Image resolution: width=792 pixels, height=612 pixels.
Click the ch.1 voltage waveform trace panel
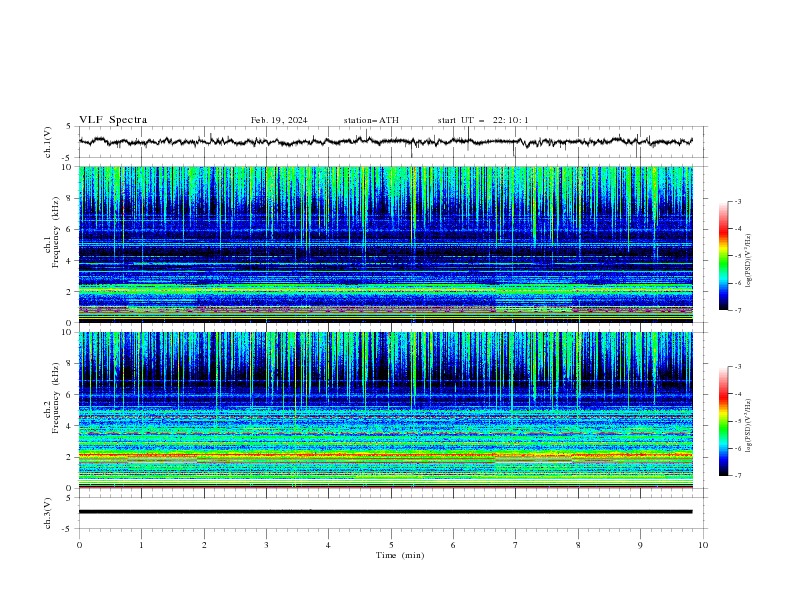393,142
